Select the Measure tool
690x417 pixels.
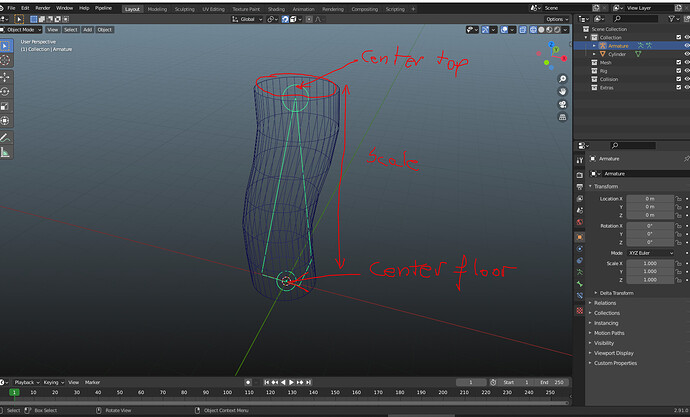click(5, 152)
